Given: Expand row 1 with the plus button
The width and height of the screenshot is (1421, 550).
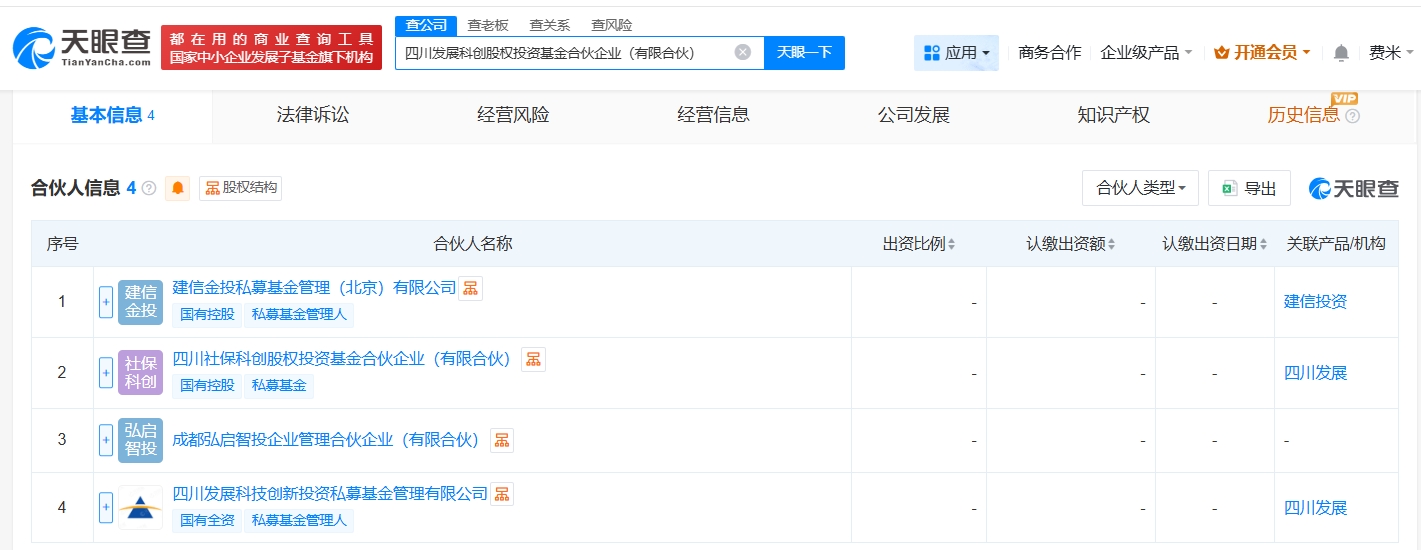Looking at the screenshot, I should click(x=106, y=302).
